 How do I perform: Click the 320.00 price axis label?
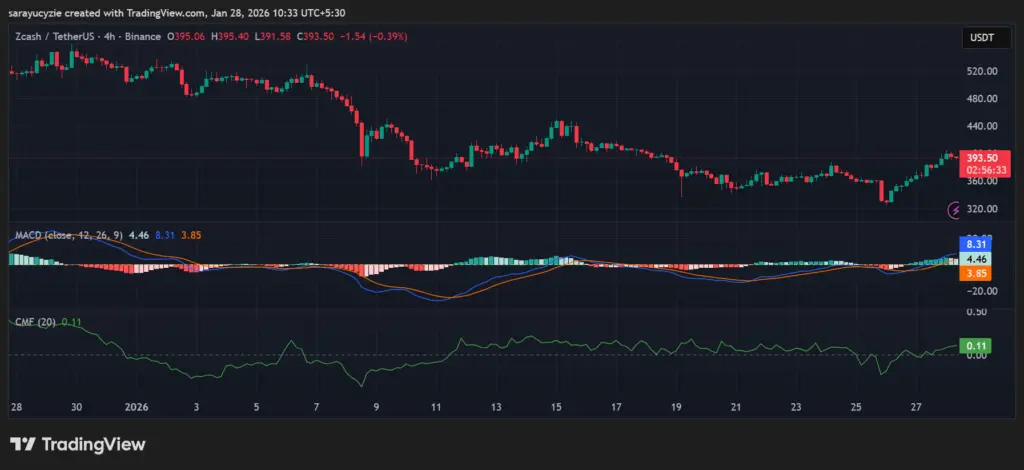tap(984, 209)
